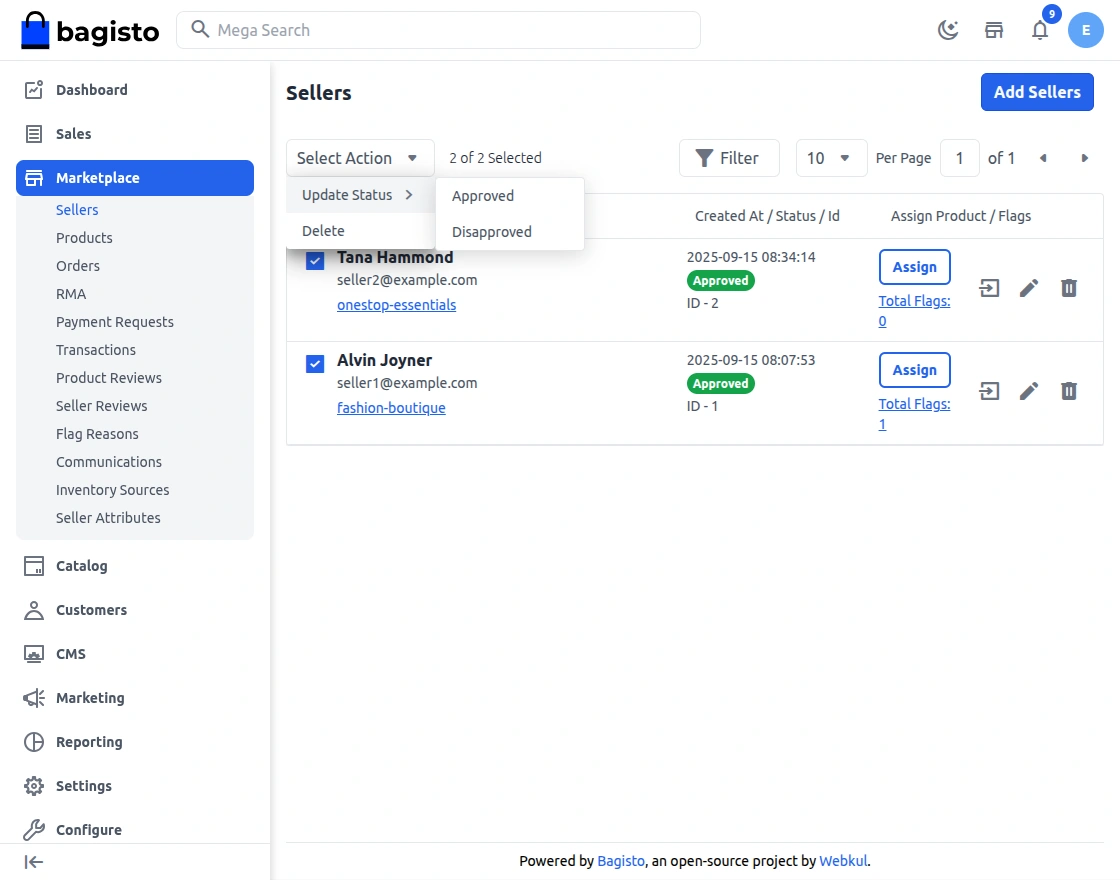Collapse sidebar using bottom arrow icon

(x=34, y=862)
